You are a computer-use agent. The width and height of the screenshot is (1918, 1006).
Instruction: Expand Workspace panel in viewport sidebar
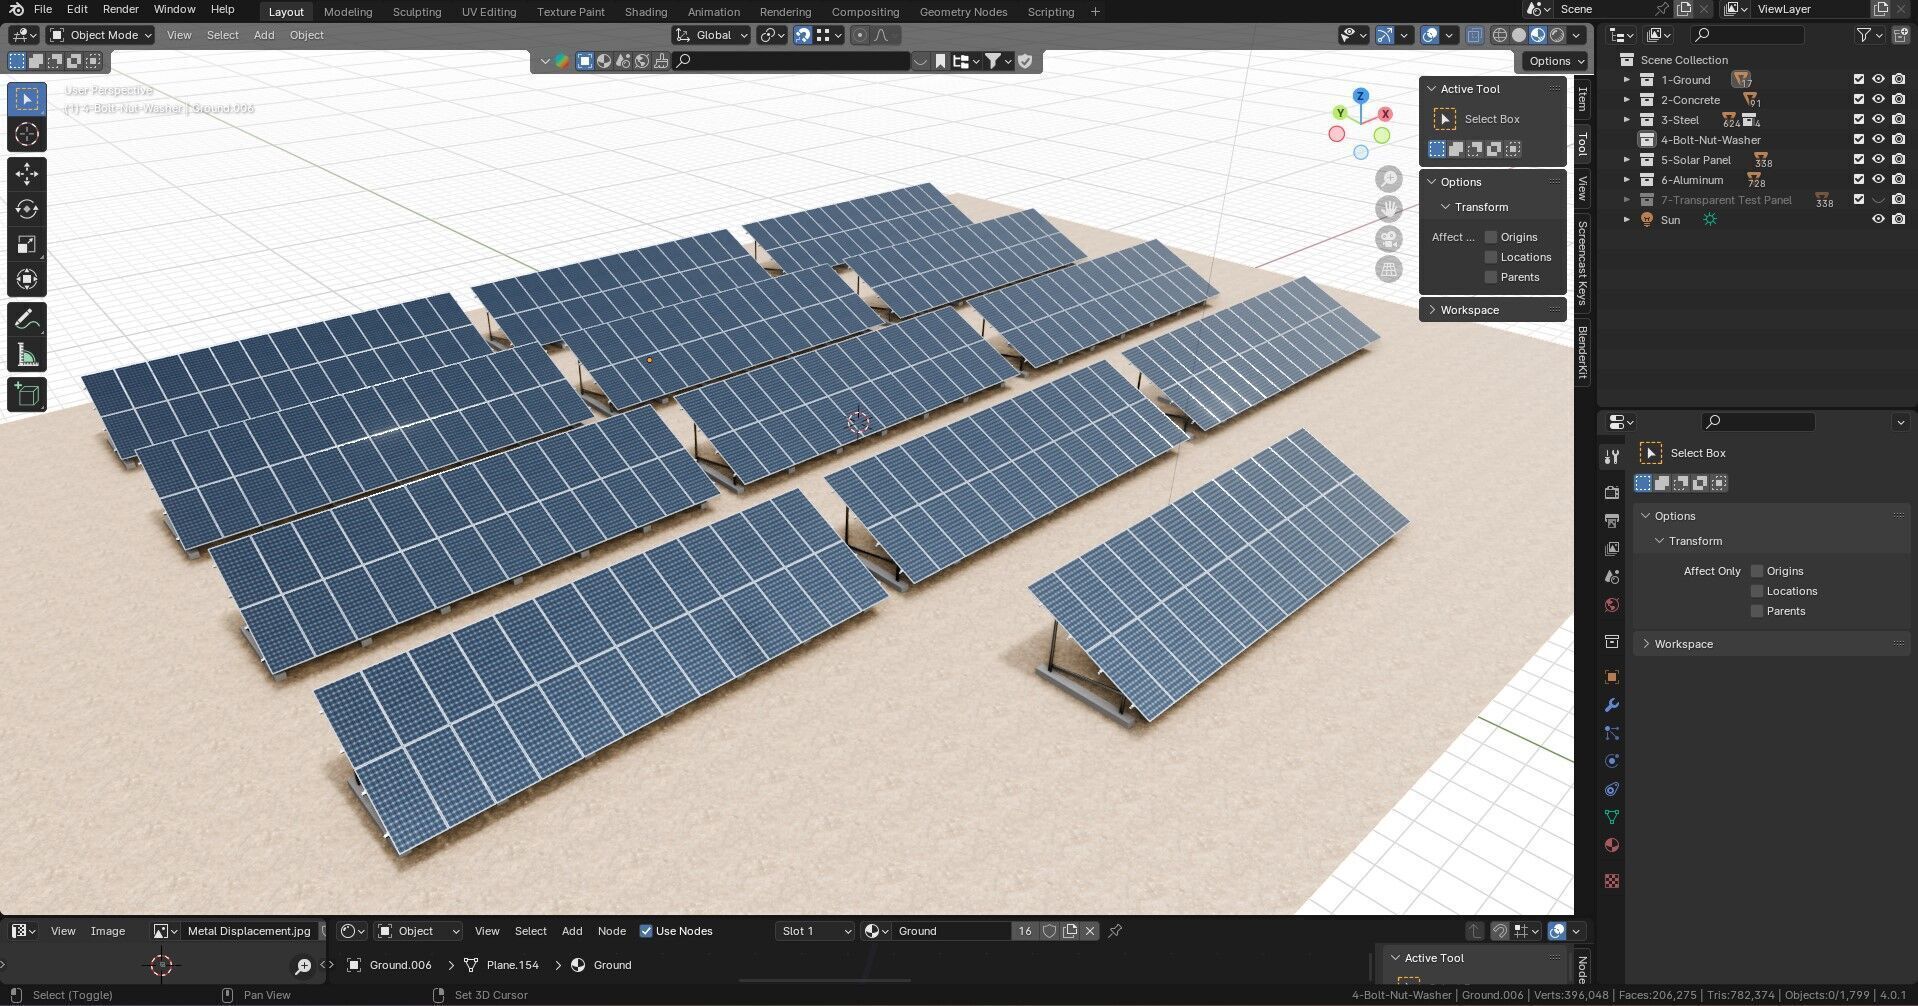point(1492,310)
